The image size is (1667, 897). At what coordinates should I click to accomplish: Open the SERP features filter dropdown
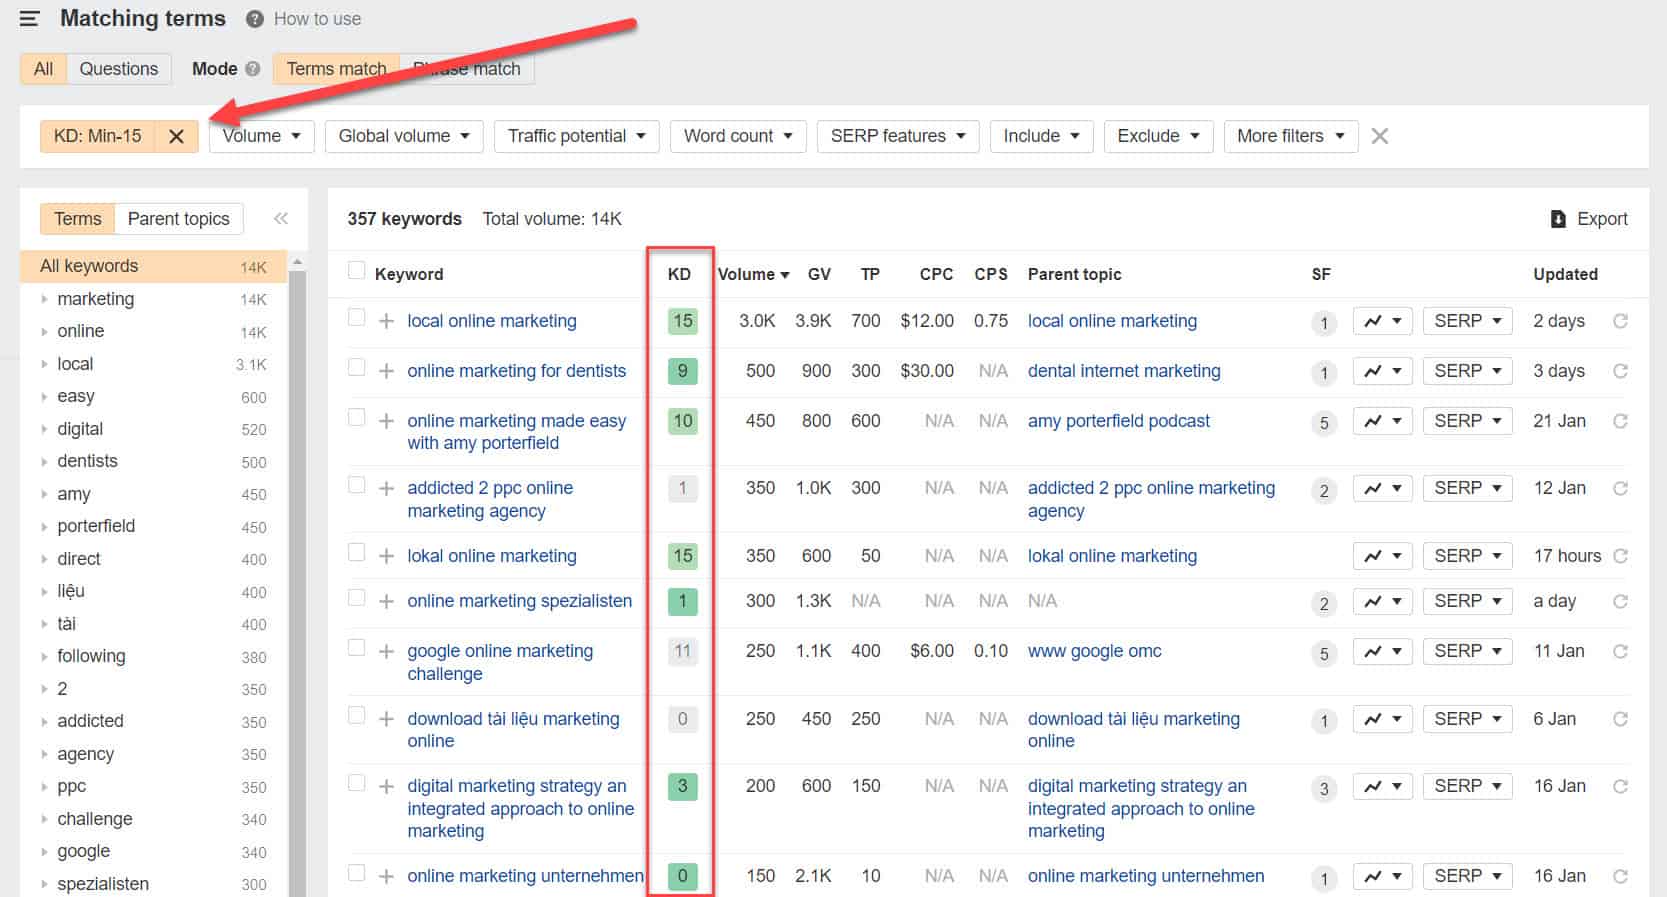tap(898, 136)
